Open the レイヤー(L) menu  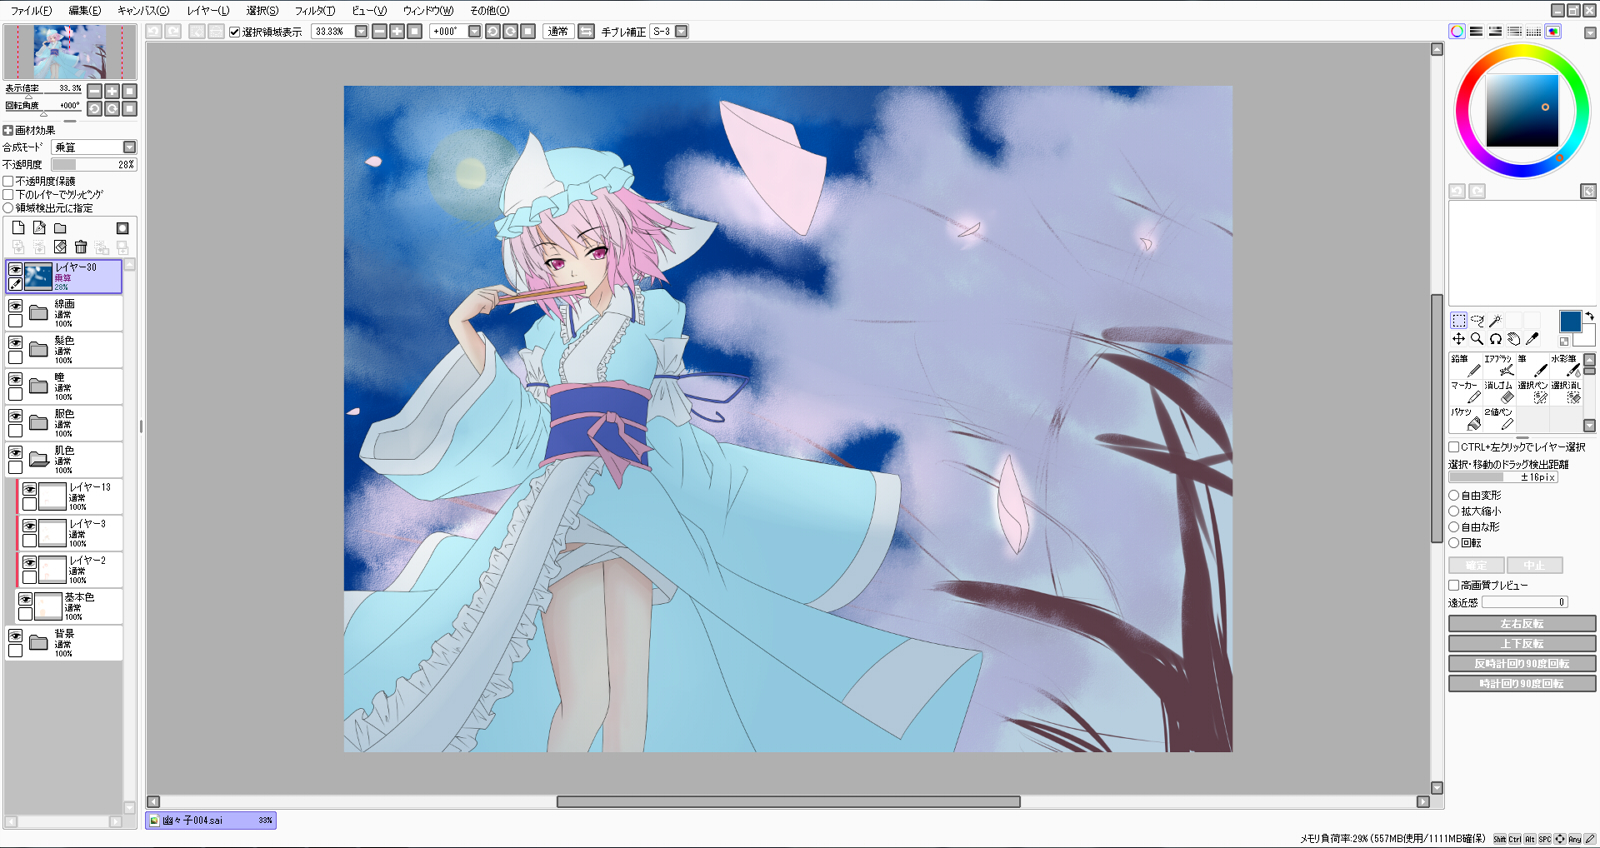click(x=208, y=10)
